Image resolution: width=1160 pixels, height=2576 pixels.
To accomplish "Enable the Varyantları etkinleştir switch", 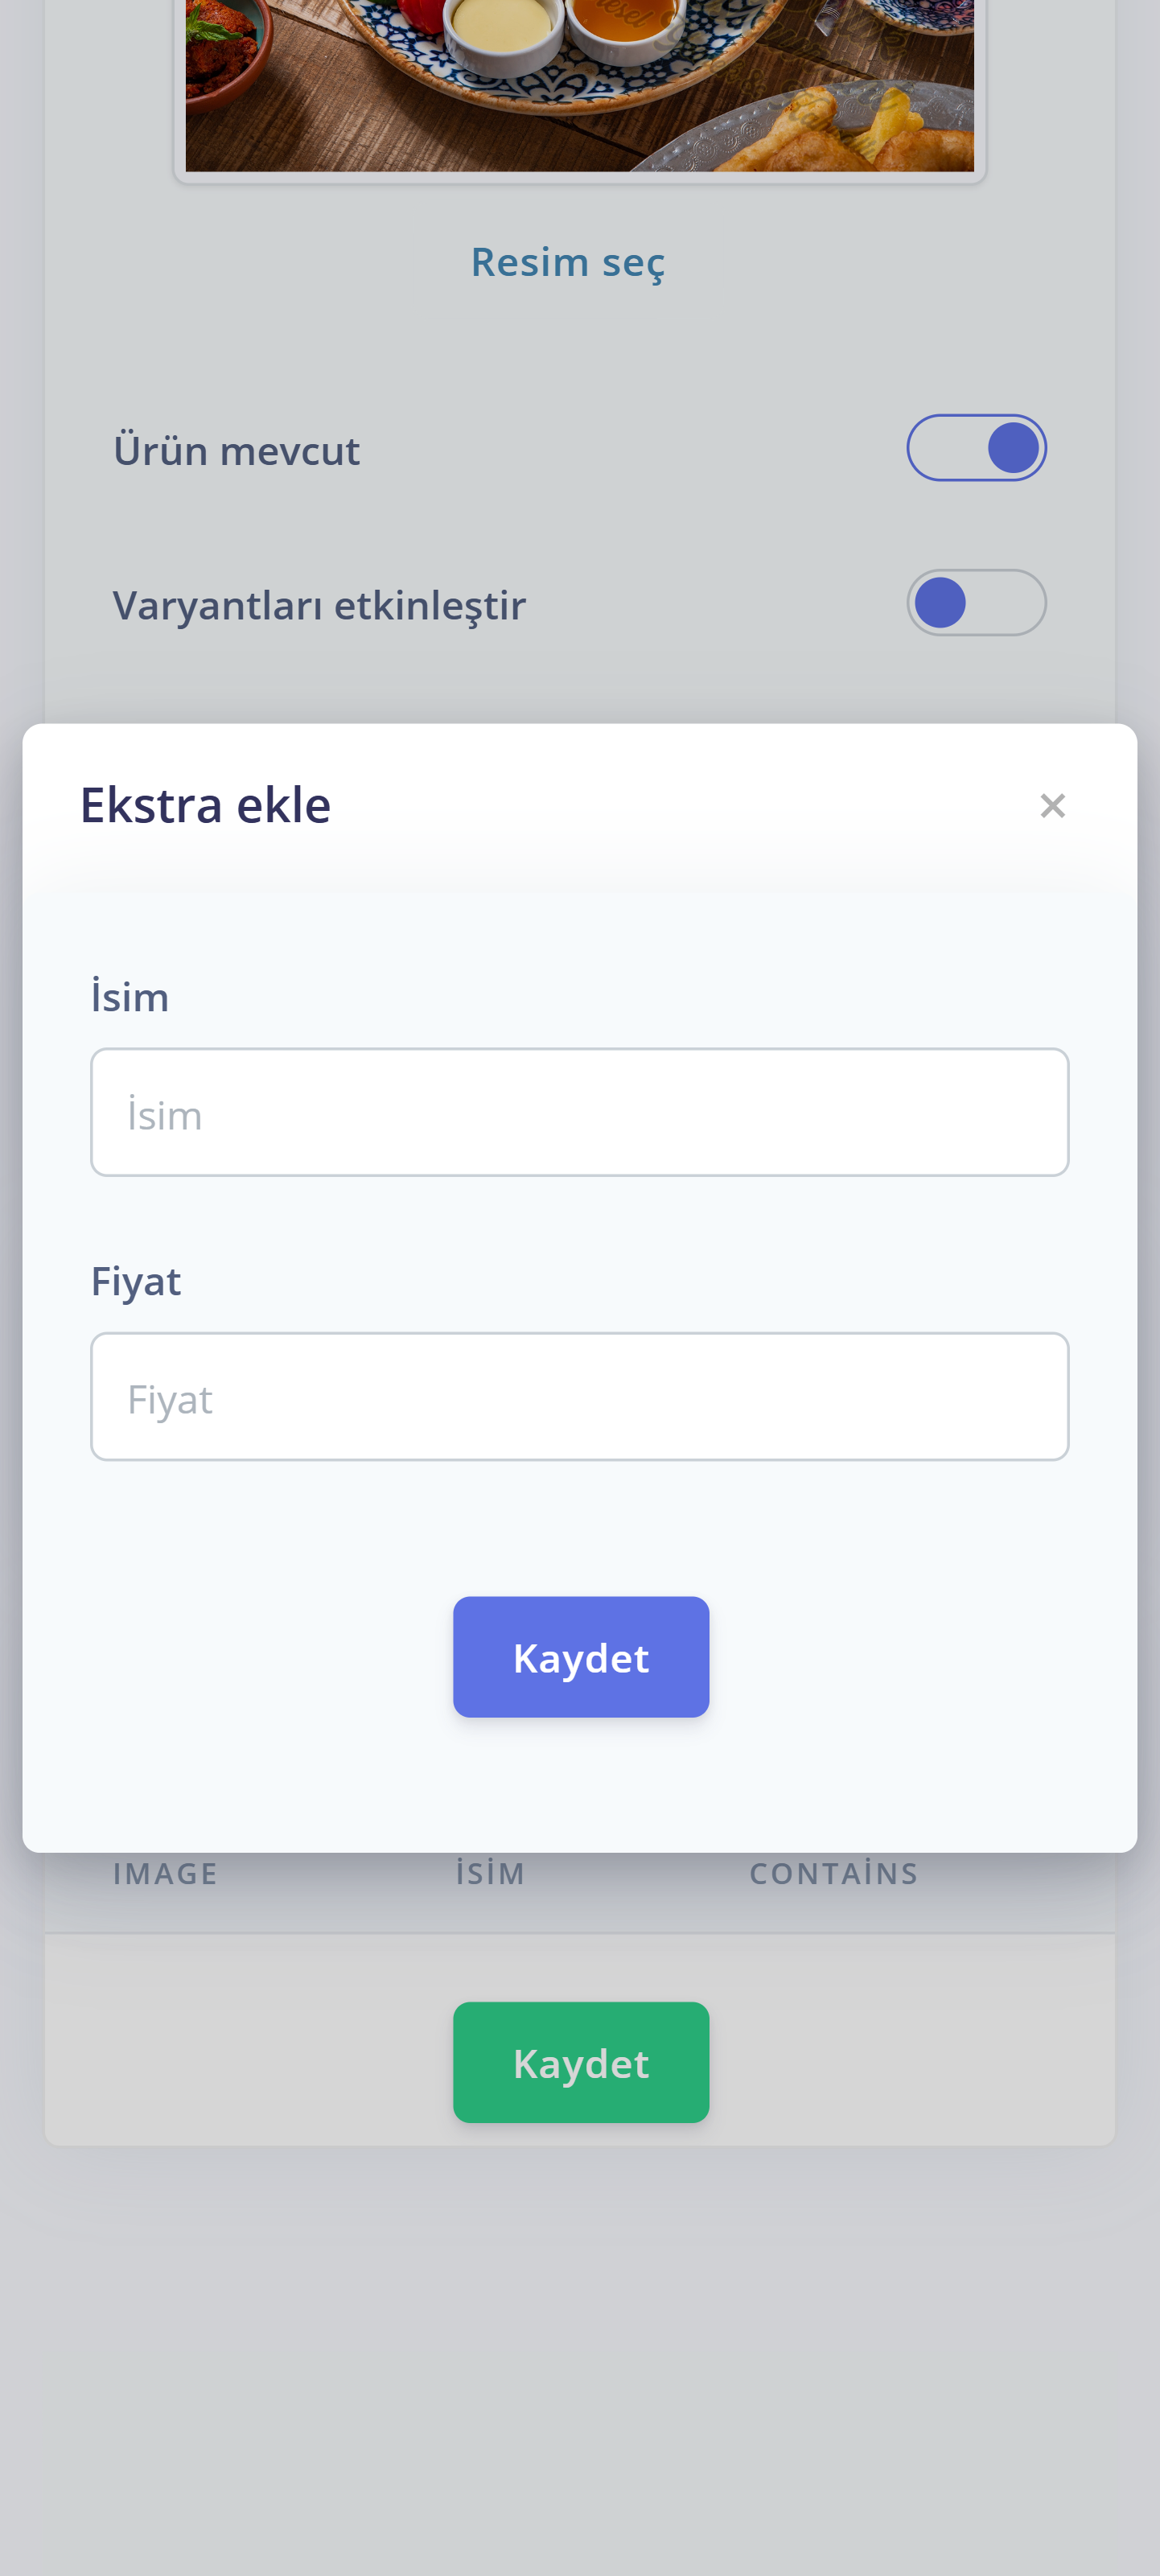I will tap(976, 603).
